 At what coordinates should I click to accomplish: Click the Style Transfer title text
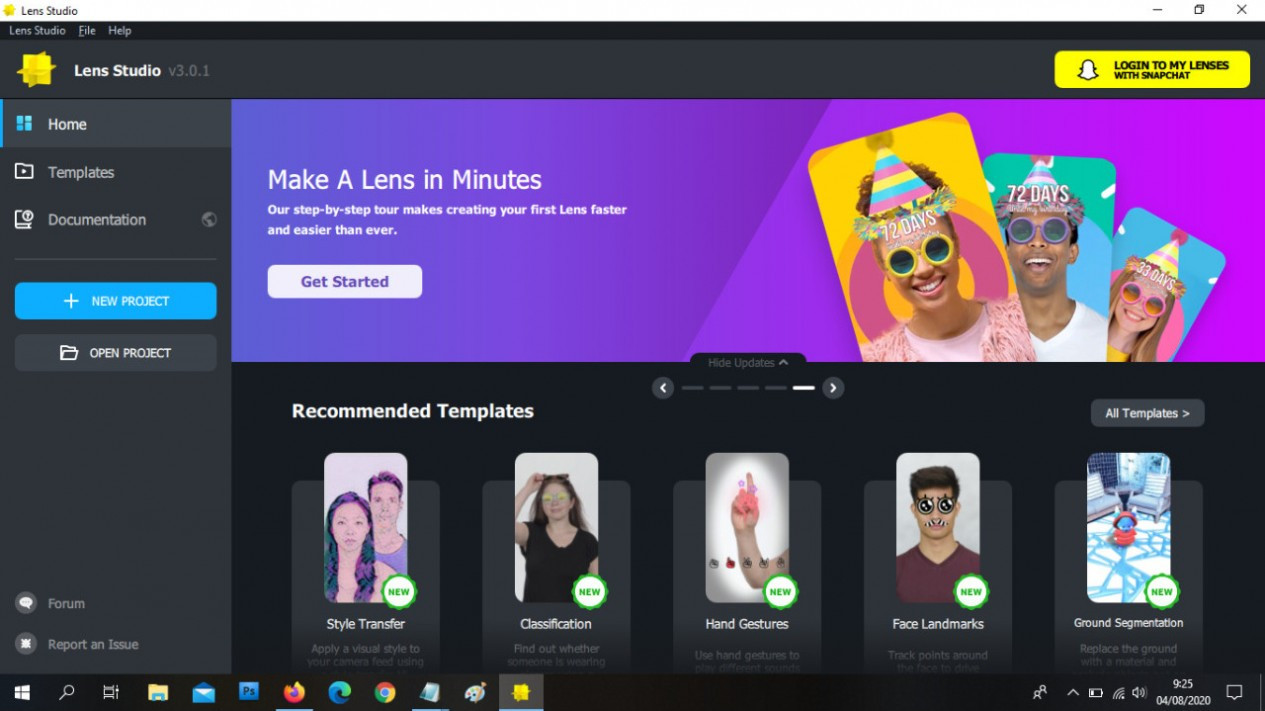[366, 624]
